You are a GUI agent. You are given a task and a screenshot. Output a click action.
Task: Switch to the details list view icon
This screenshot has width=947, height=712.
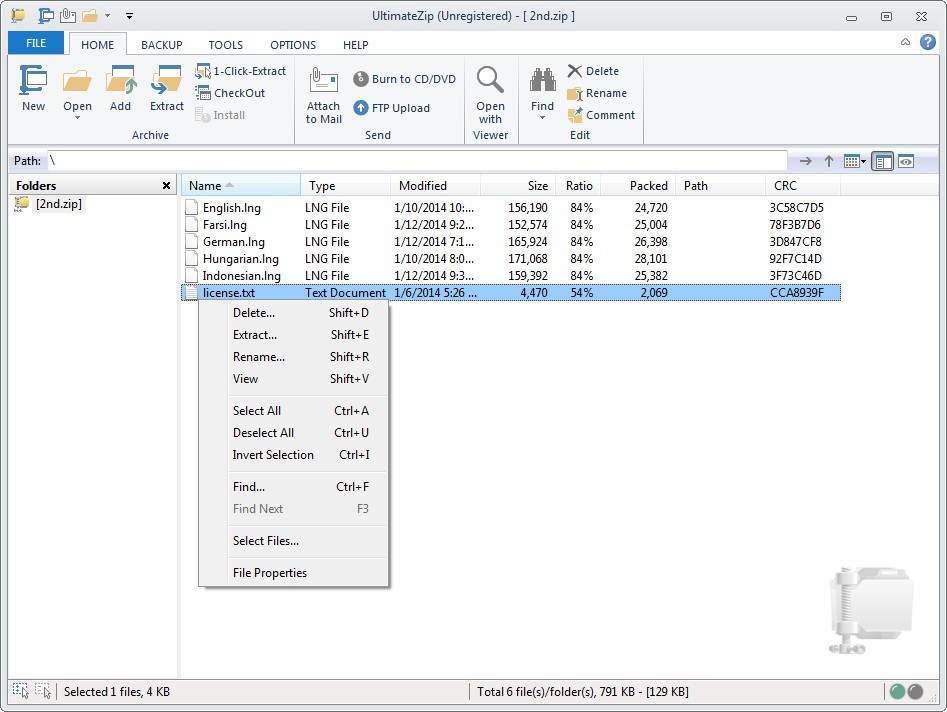882,160
